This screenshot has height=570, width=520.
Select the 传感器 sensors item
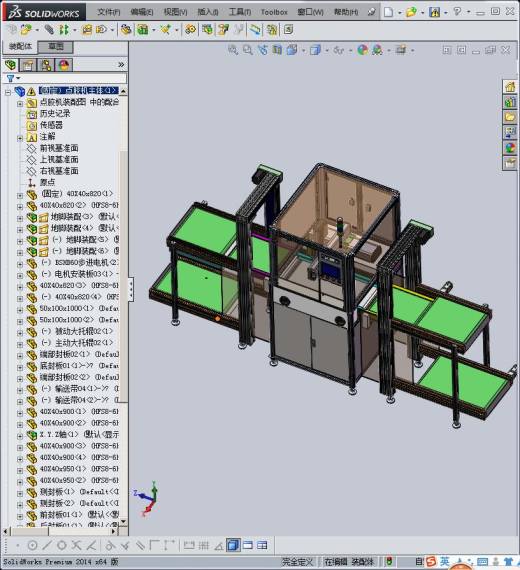coord(51,125)
